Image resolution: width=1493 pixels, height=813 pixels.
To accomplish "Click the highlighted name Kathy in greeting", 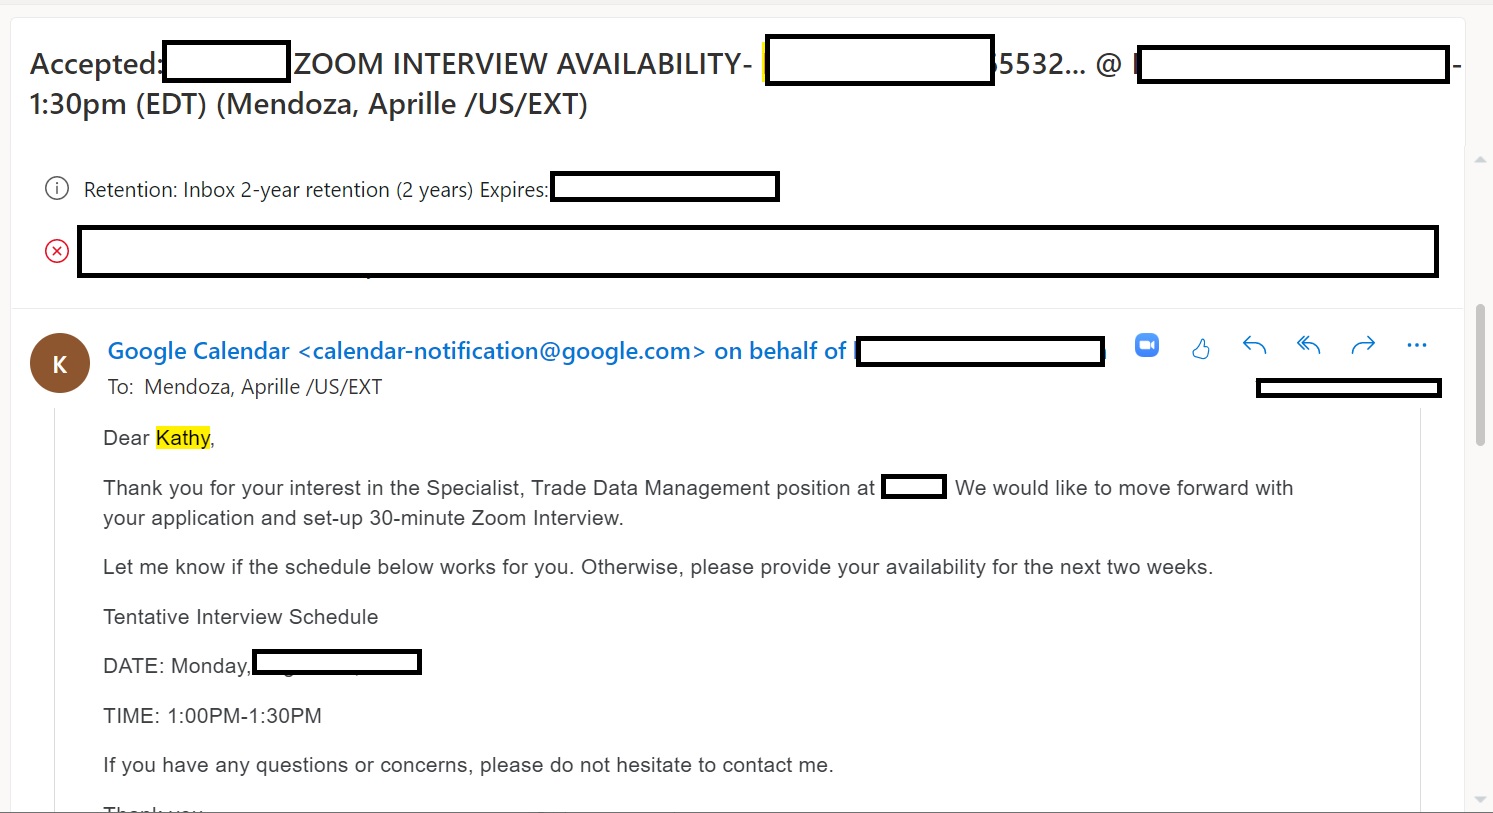I will pos(183,438).
